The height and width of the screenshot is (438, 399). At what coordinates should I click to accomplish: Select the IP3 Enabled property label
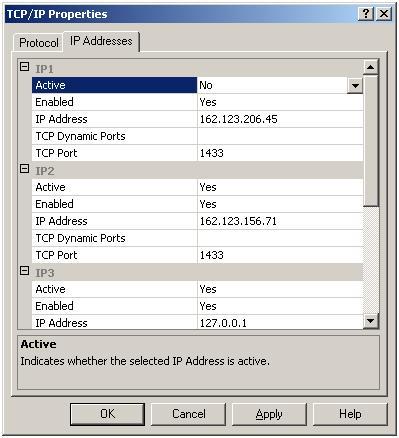(54, 306)
